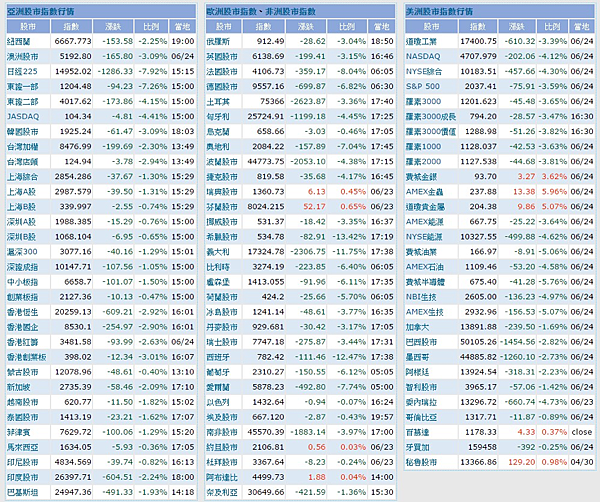Open the 法國股市 link
Viewport: 600px width, 502px height.
pos(222,72)
